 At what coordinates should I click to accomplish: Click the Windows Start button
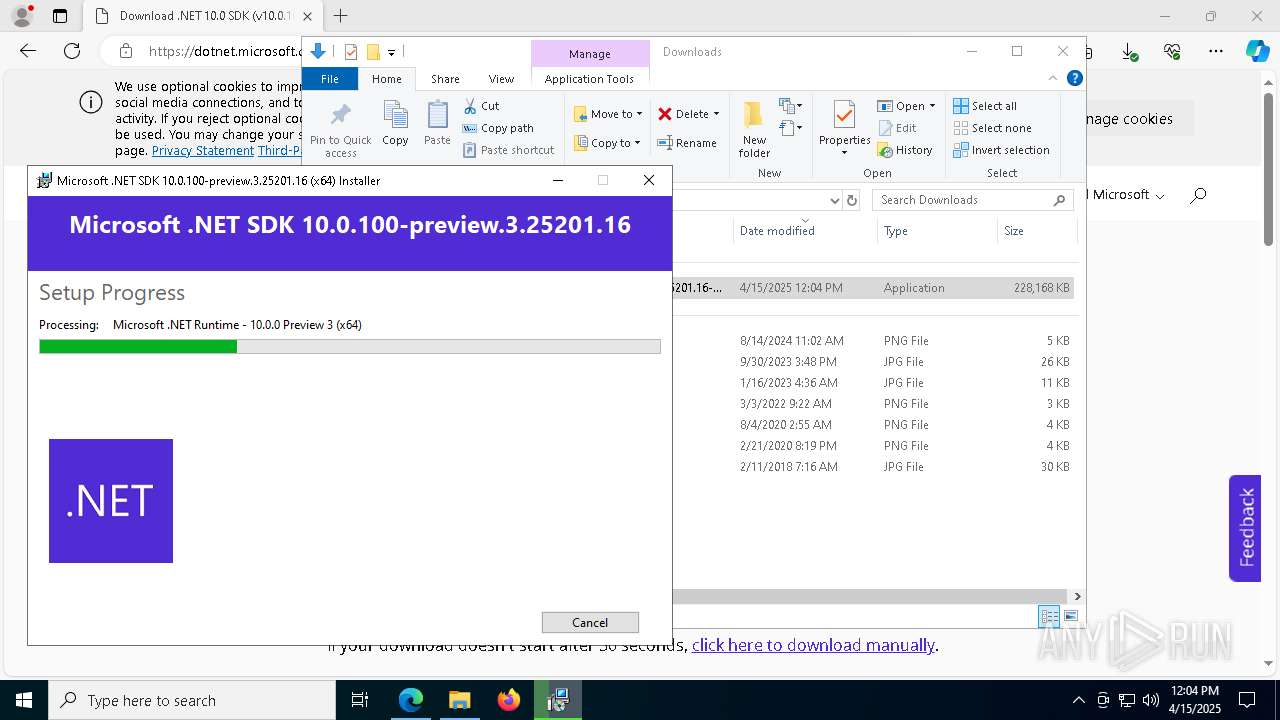coord(24,700)
